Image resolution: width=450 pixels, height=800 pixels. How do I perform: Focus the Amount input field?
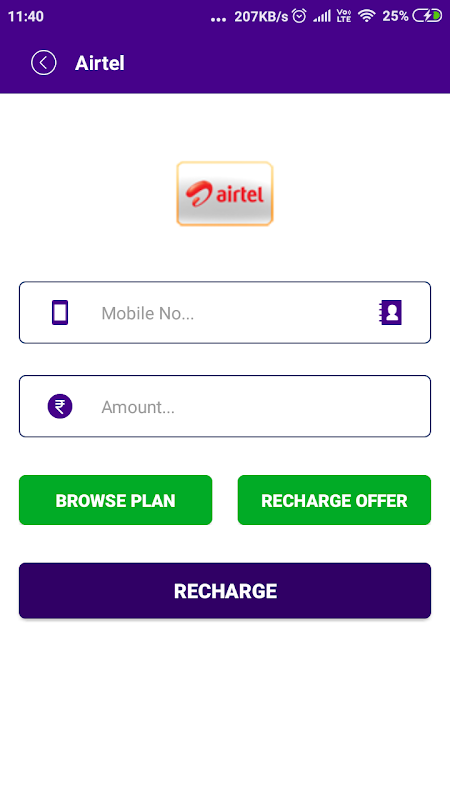(225, 406)
